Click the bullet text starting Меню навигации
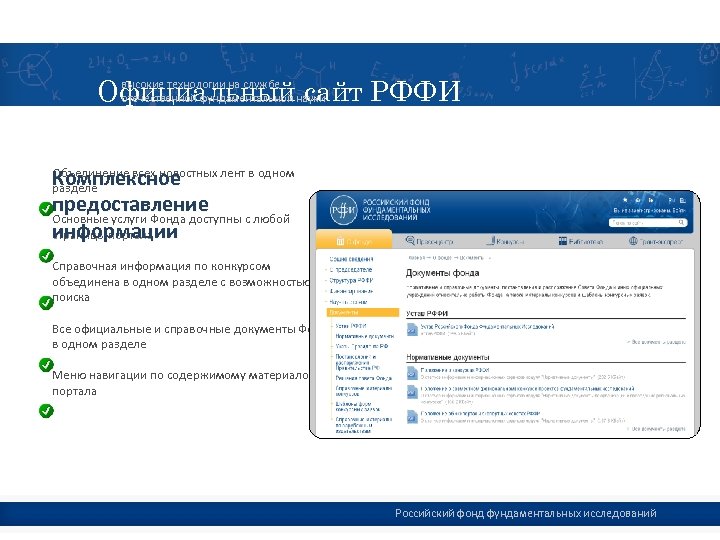 coord(180,383)
